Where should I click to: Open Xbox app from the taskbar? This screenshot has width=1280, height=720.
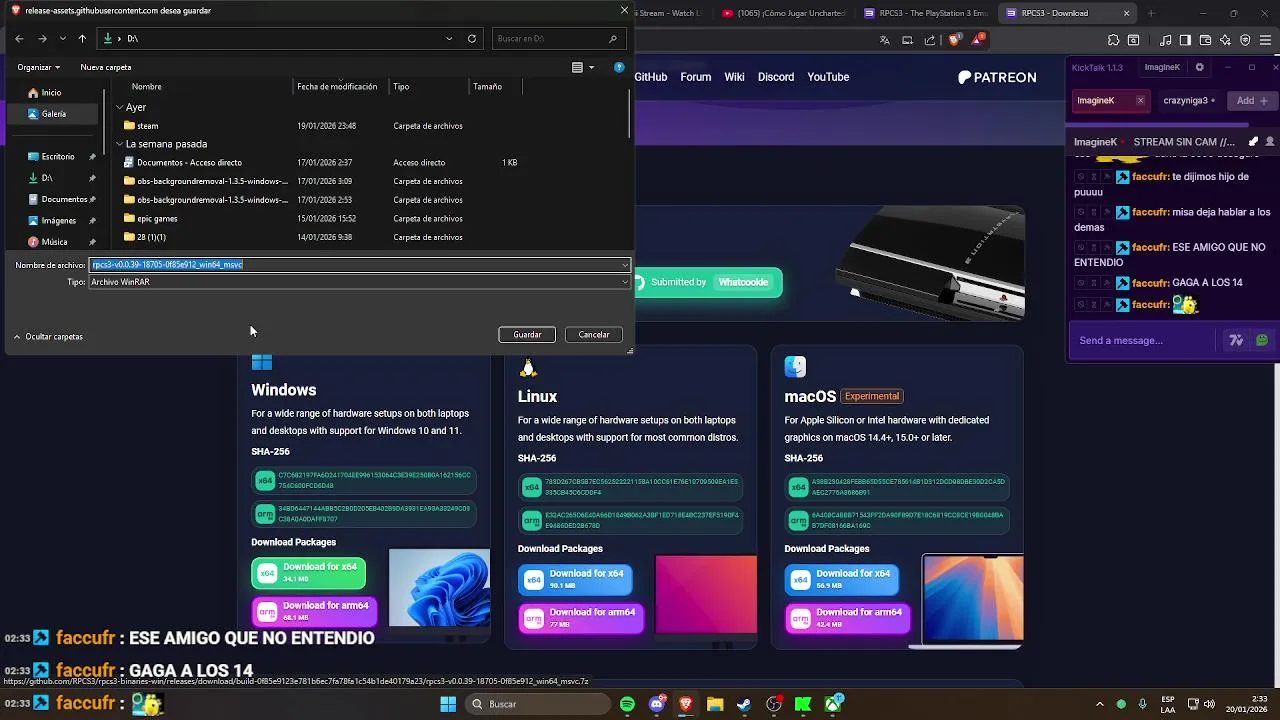click(833, 704)
